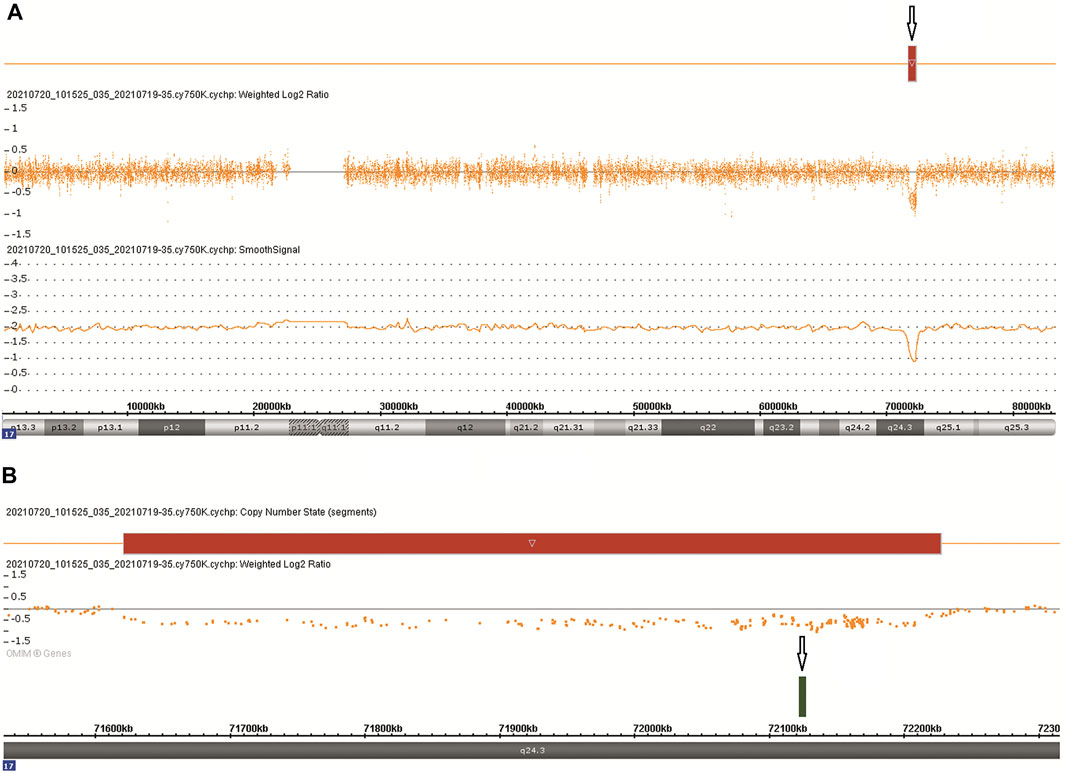Select the p11.2 cytoband
1065x773 pixels.
[247, 427]
